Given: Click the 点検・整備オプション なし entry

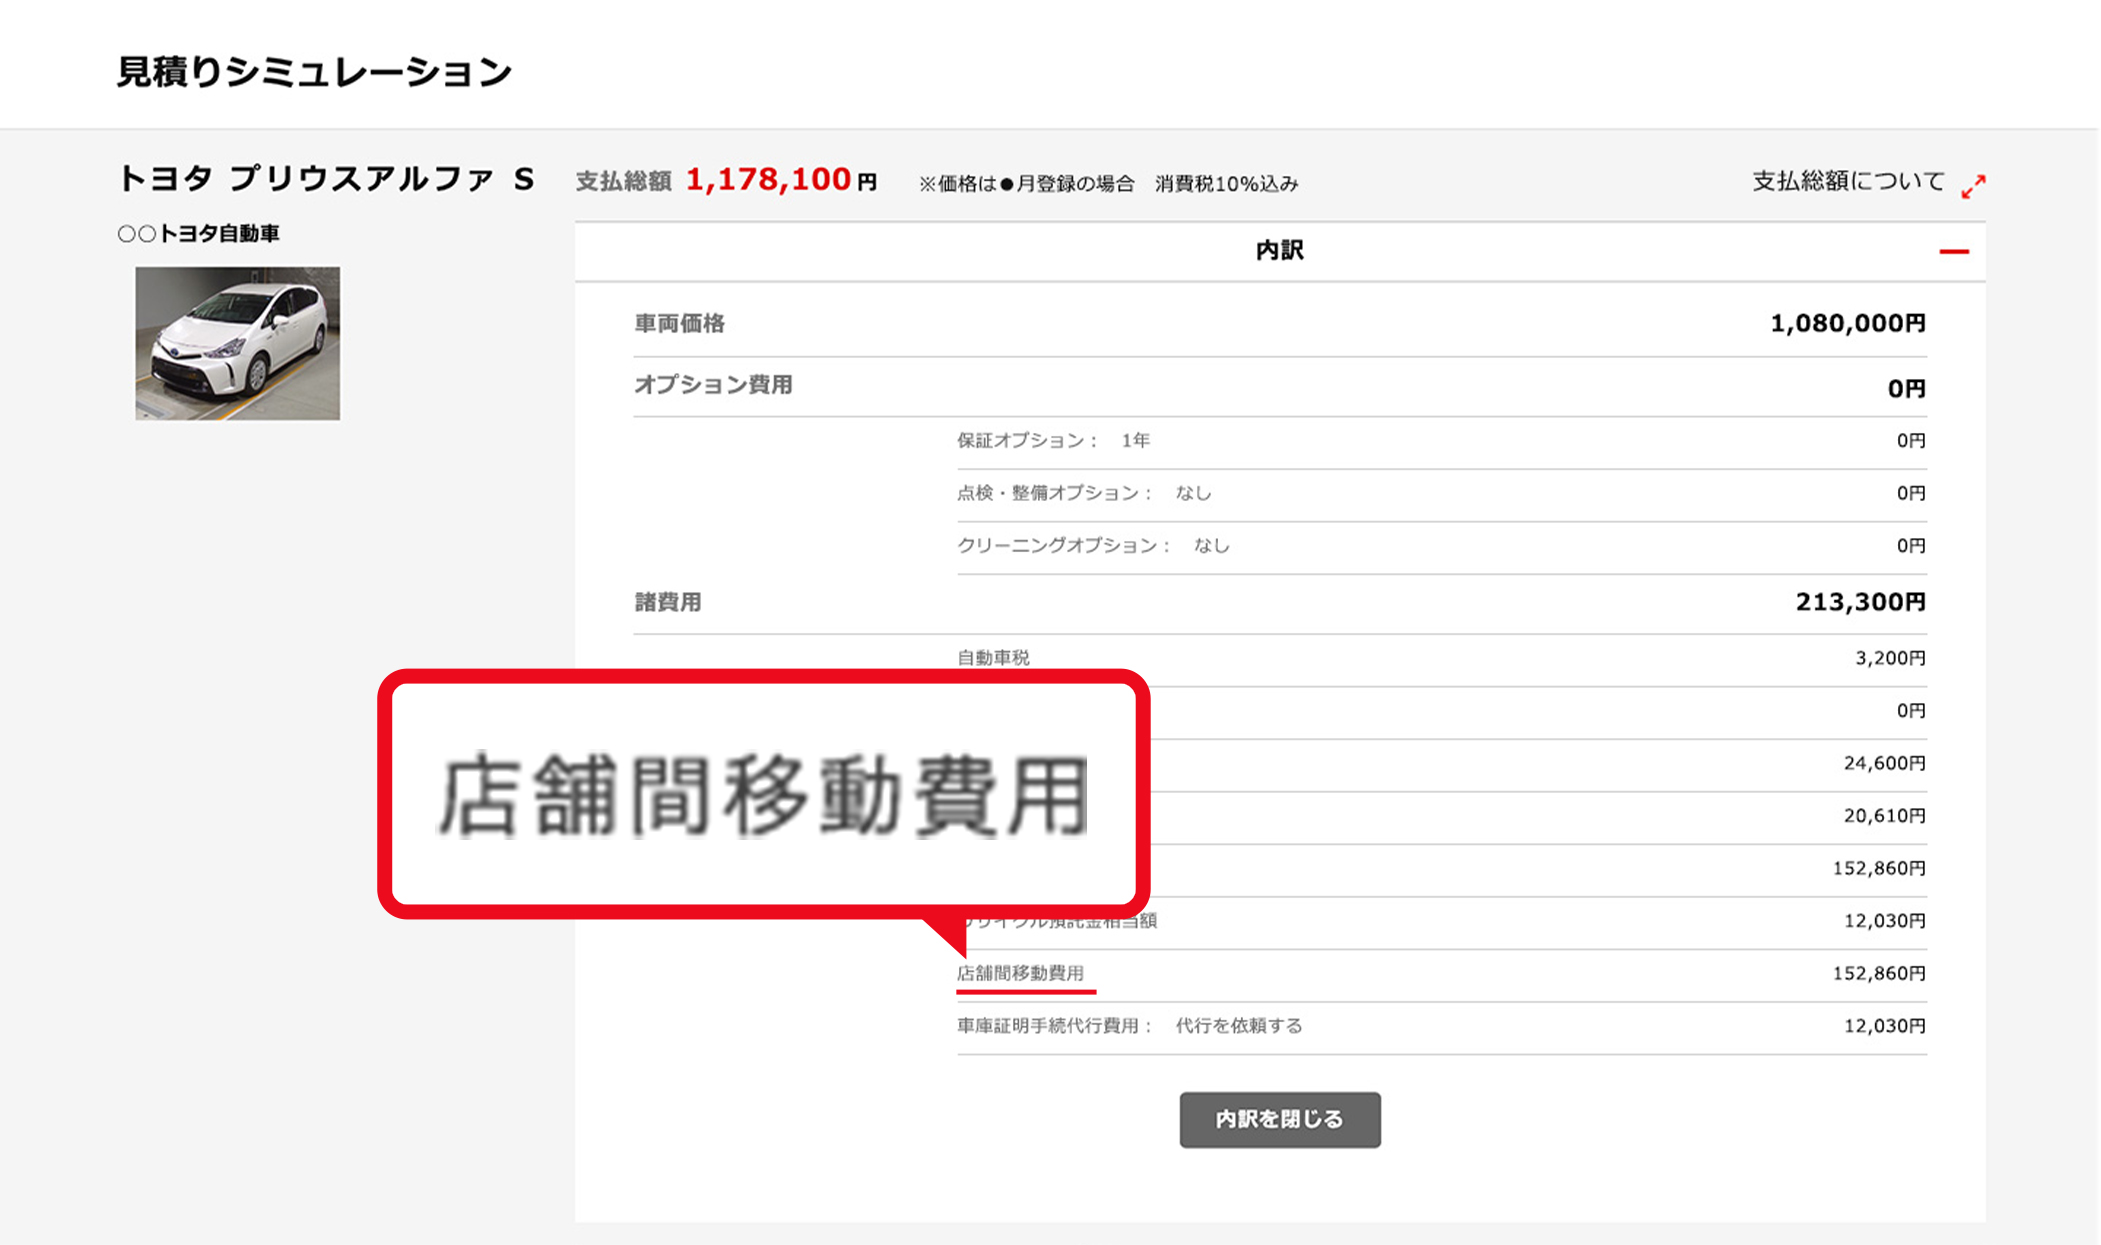Looking at the screenshot, I should [x=1083, y=493].
